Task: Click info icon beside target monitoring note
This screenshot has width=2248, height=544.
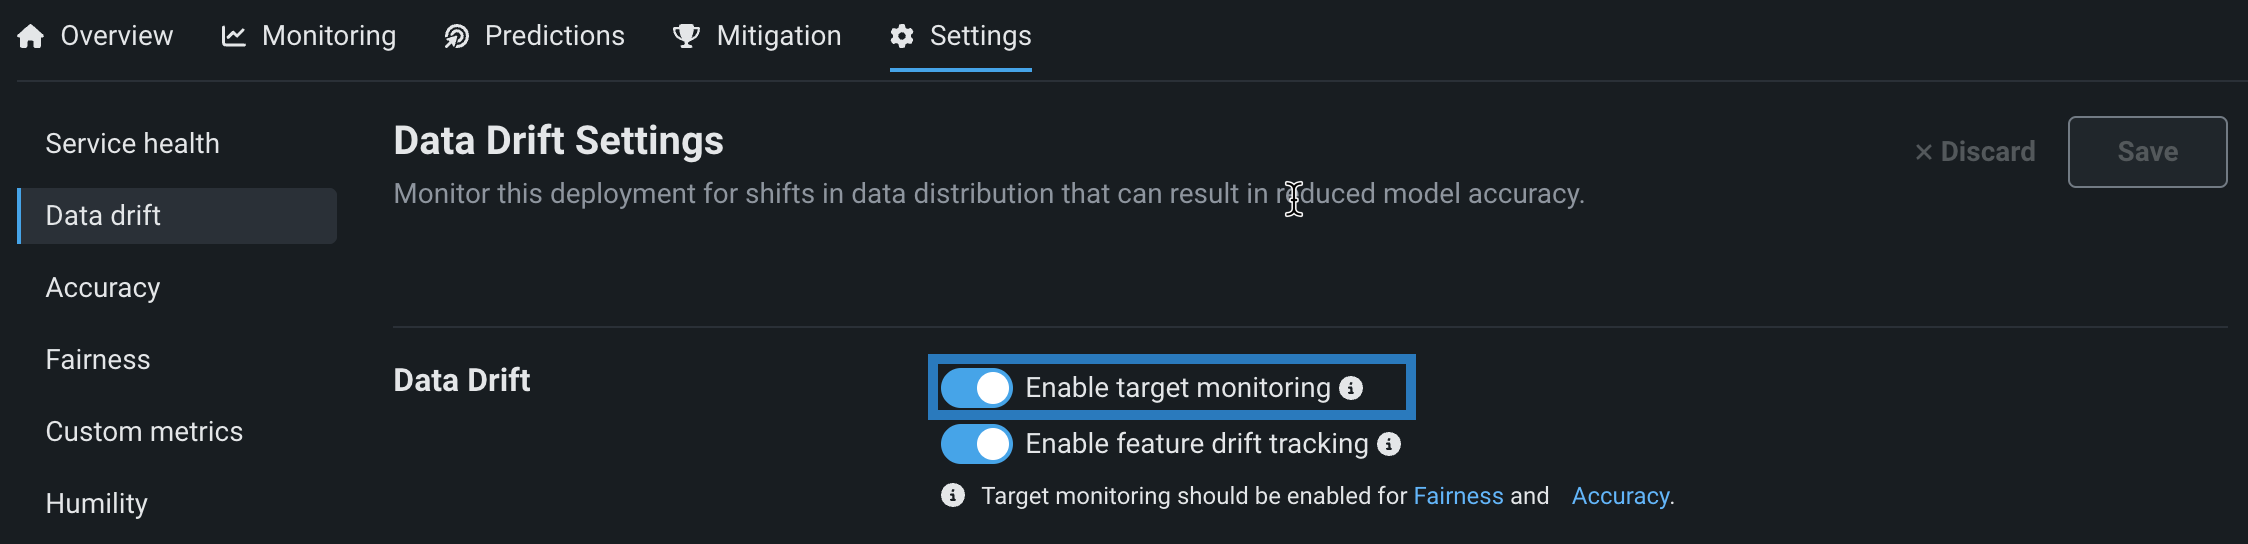Action: pos(953,496)
